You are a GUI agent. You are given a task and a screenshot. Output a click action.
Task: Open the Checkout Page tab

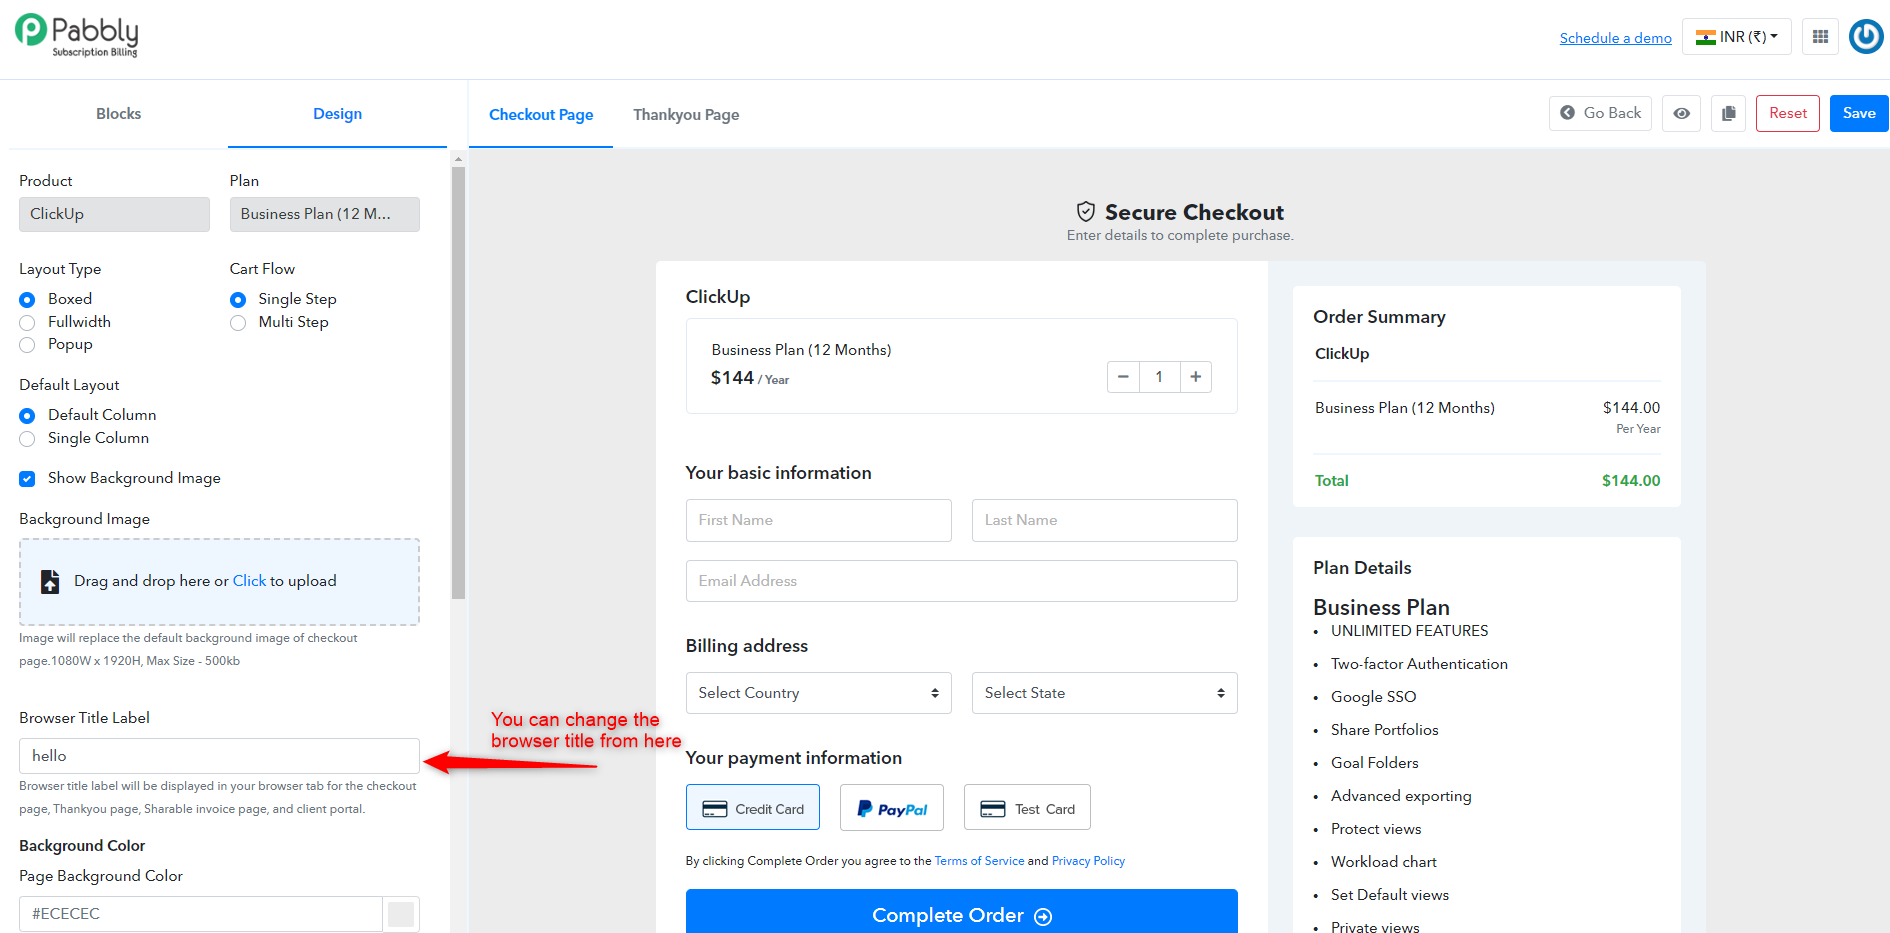pos(541,115)
